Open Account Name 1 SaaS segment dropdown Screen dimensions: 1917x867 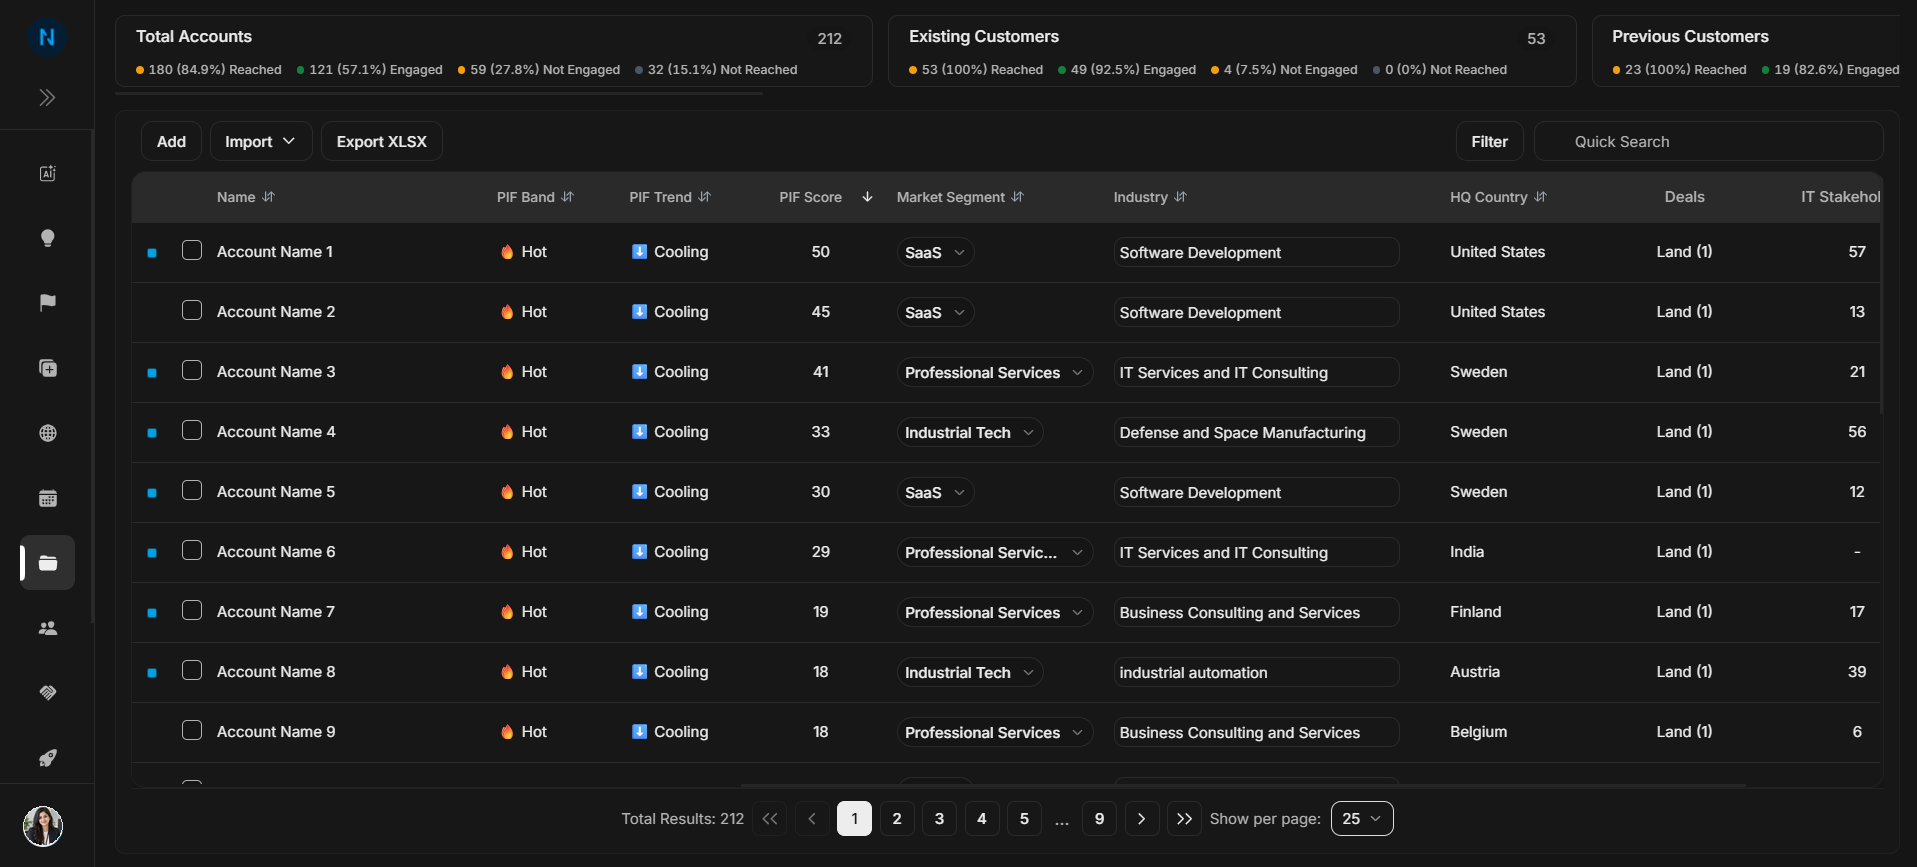click(x=935, y=252)
